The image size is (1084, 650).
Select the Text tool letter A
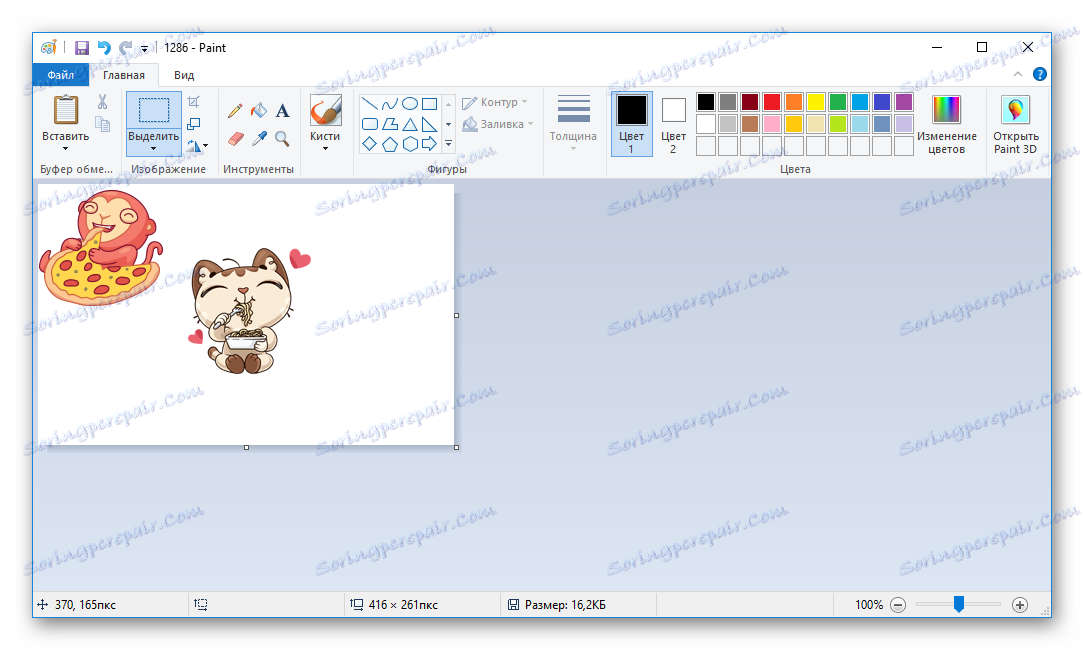click(282, 111)
